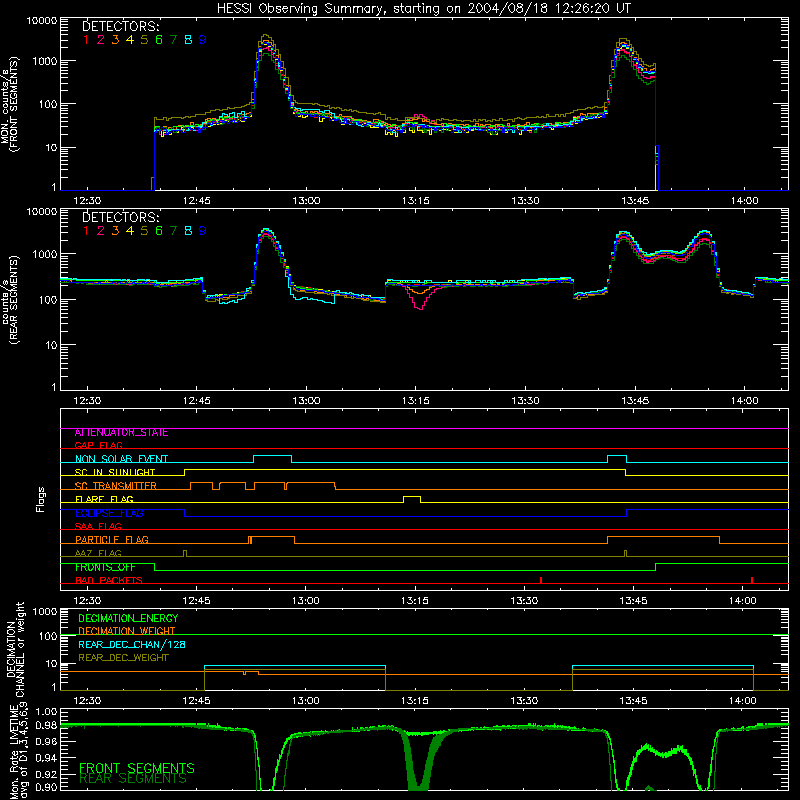The width and height of the screenshot is (800, 800).
Task: Select the "DETECTORS:" heading in the front segments plot
Action: click(121, 26)
